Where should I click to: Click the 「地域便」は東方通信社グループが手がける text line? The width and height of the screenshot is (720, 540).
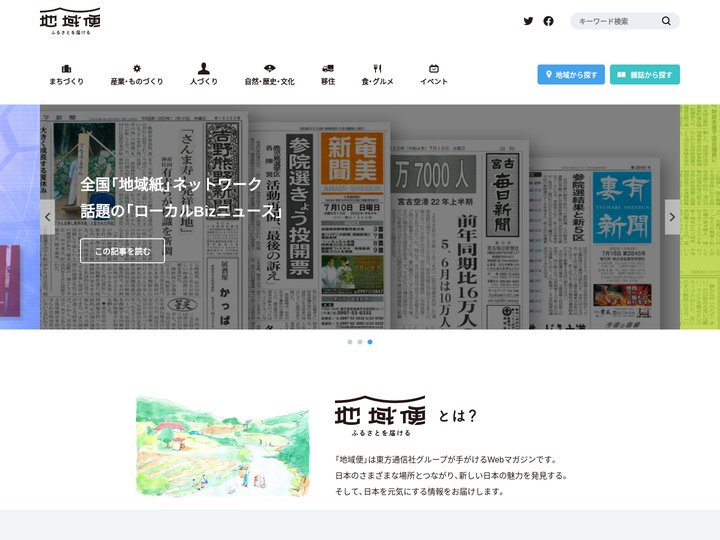click(x=446, y=460)
